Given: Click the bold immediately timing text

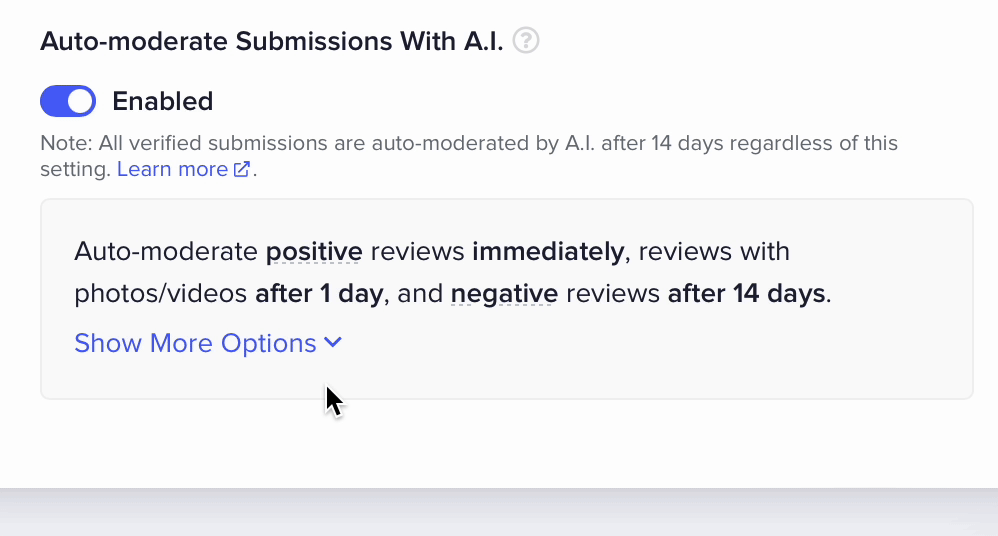Looking at the screenshot, I should [548, 251].
